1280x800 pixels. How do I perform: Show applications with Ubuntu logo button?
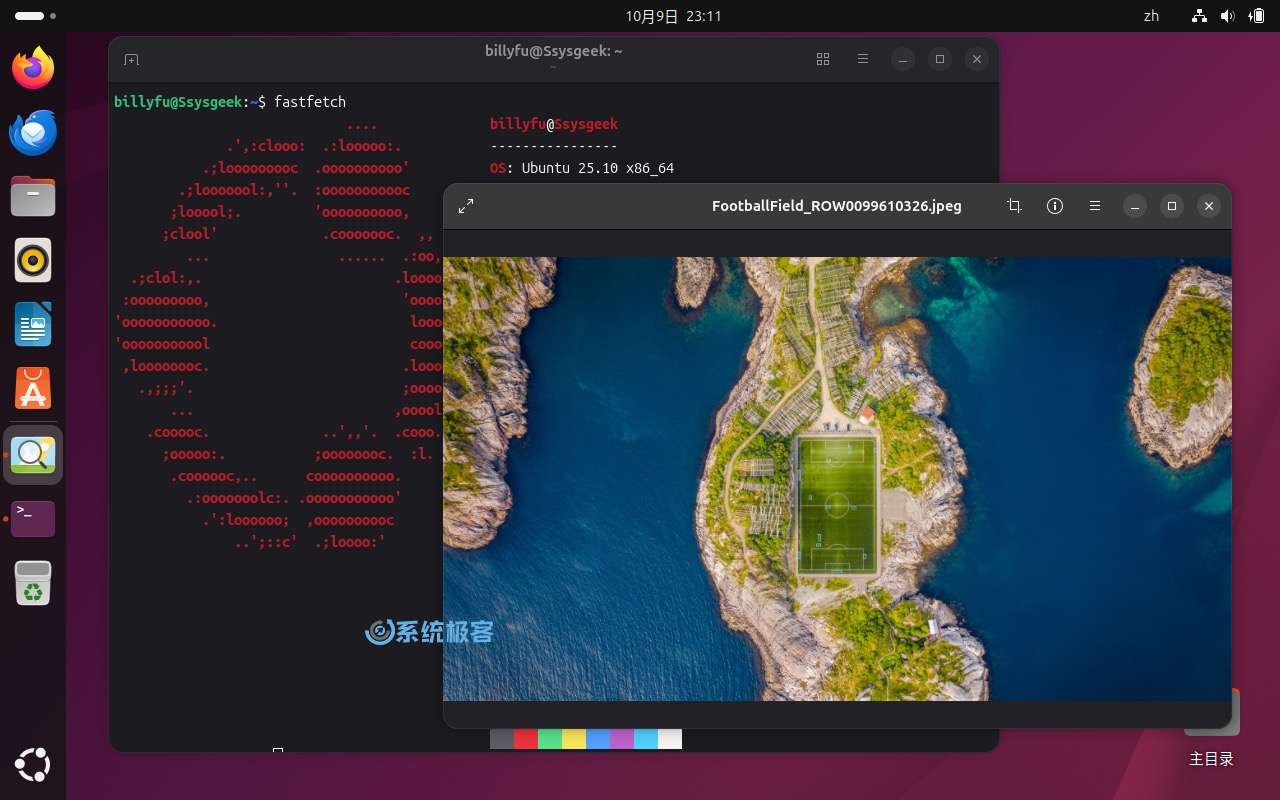point(33,765)
